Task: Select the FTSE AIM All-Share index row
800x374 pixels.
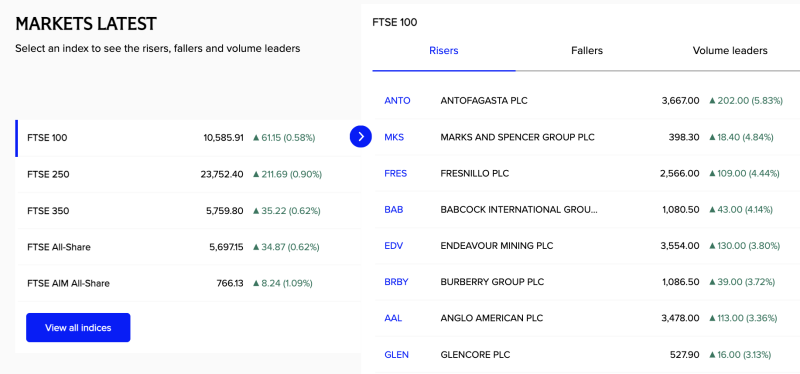Action: [188, 283]
